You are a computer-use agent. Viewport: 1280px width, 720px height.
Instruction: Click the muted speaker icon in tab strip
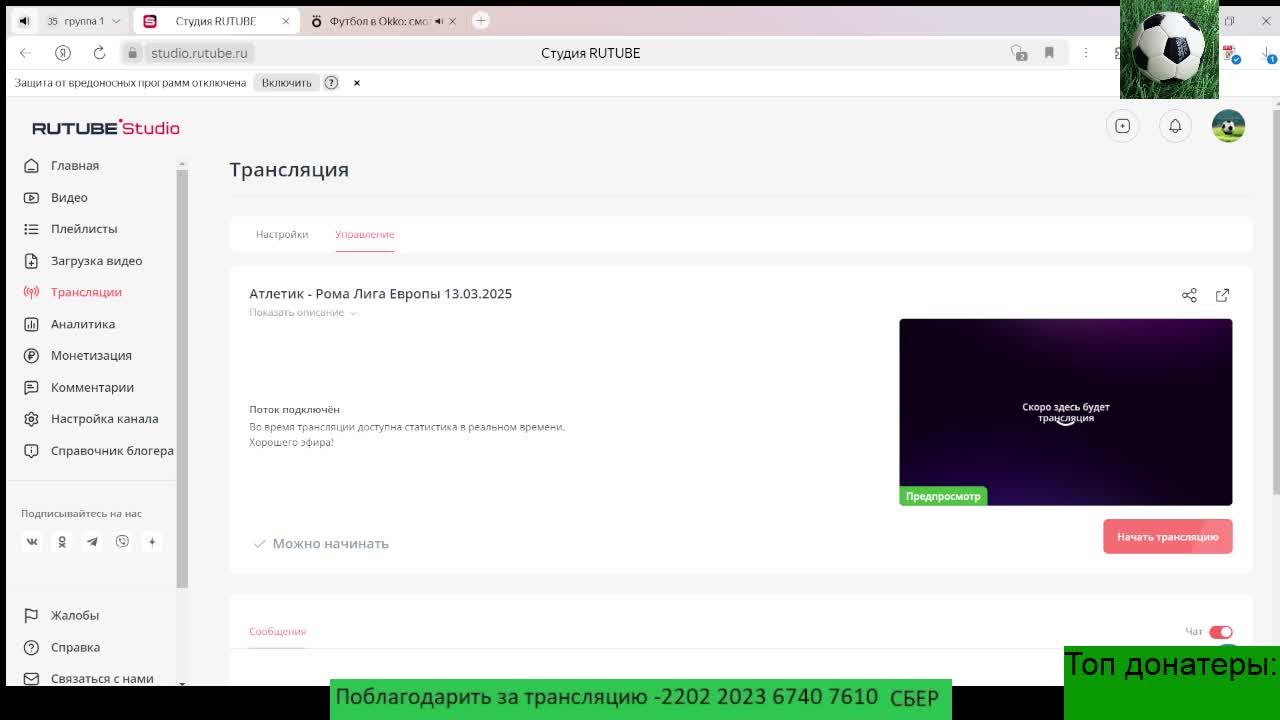[x=24, y=21]
